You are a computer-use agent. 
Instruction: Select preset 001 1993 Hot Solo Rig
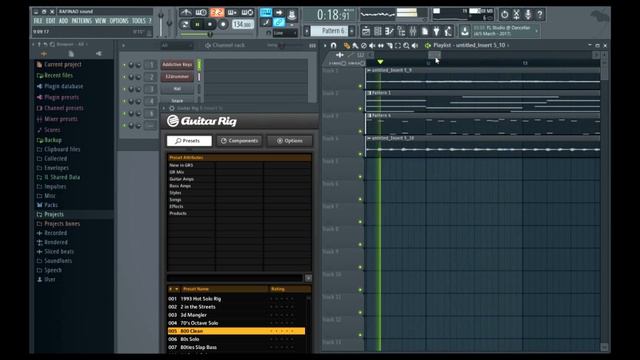click(x=236, y=299)
